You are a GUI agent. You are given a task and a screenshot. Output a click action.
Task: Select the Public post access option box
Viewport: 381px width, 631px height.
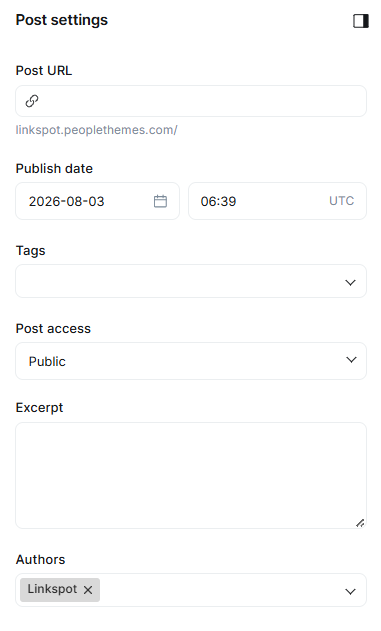pos(191,361)
